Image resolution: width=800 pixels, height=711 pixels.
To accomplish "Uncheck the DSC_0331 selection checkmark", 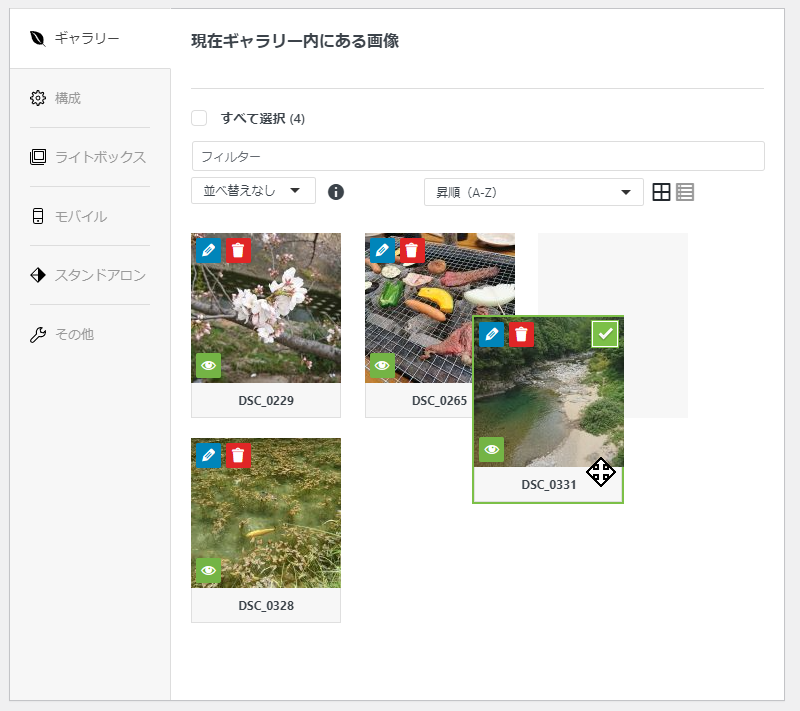I will click(605, 334).
